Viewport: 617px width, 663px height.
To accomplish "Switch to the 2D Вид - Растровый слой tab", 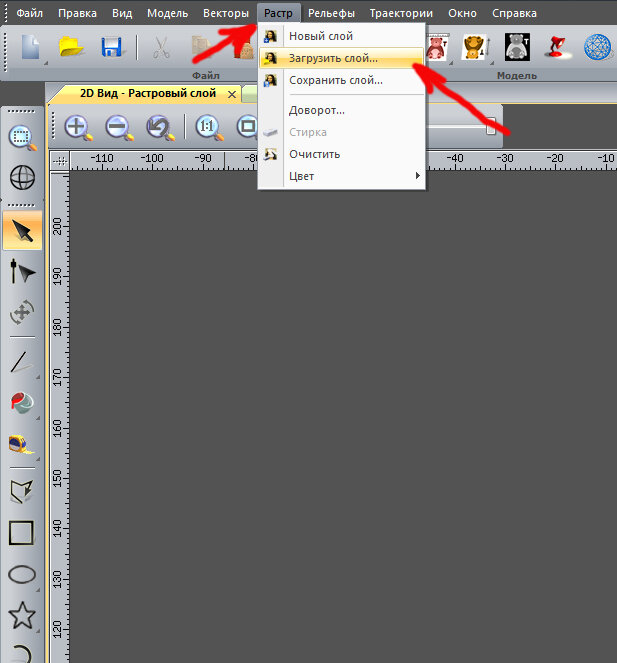I will point(148,93).
